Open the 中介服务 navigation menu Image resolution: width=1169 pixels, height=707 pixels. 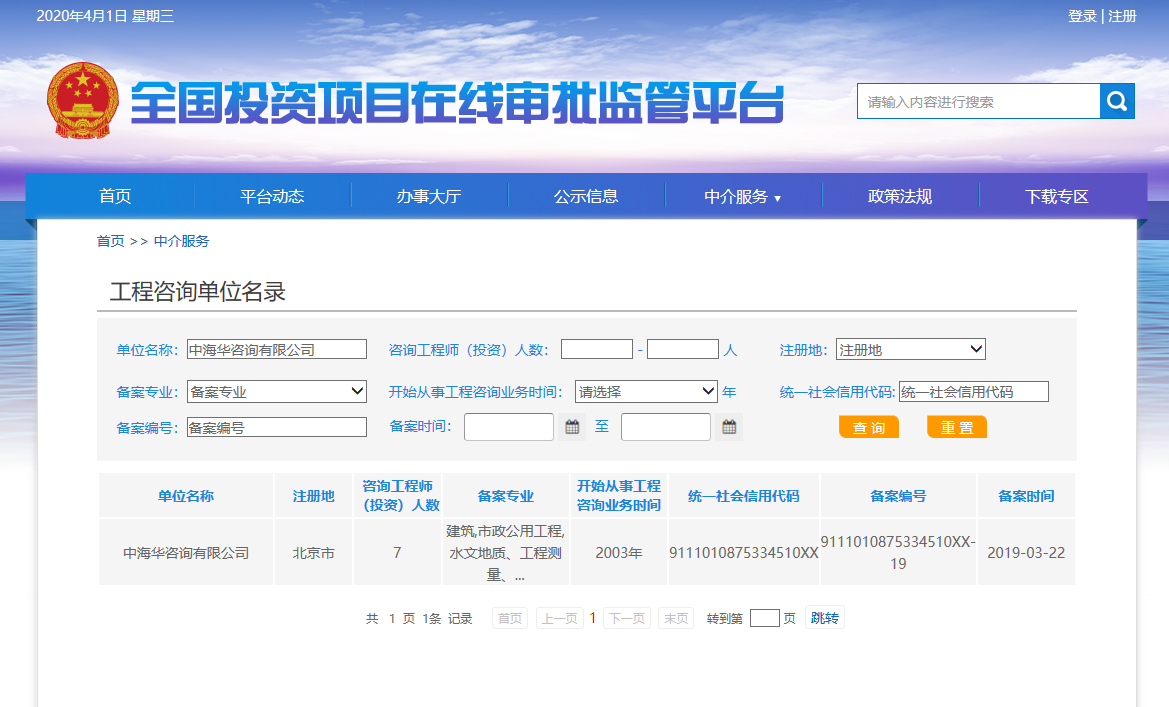coord(742,197)
